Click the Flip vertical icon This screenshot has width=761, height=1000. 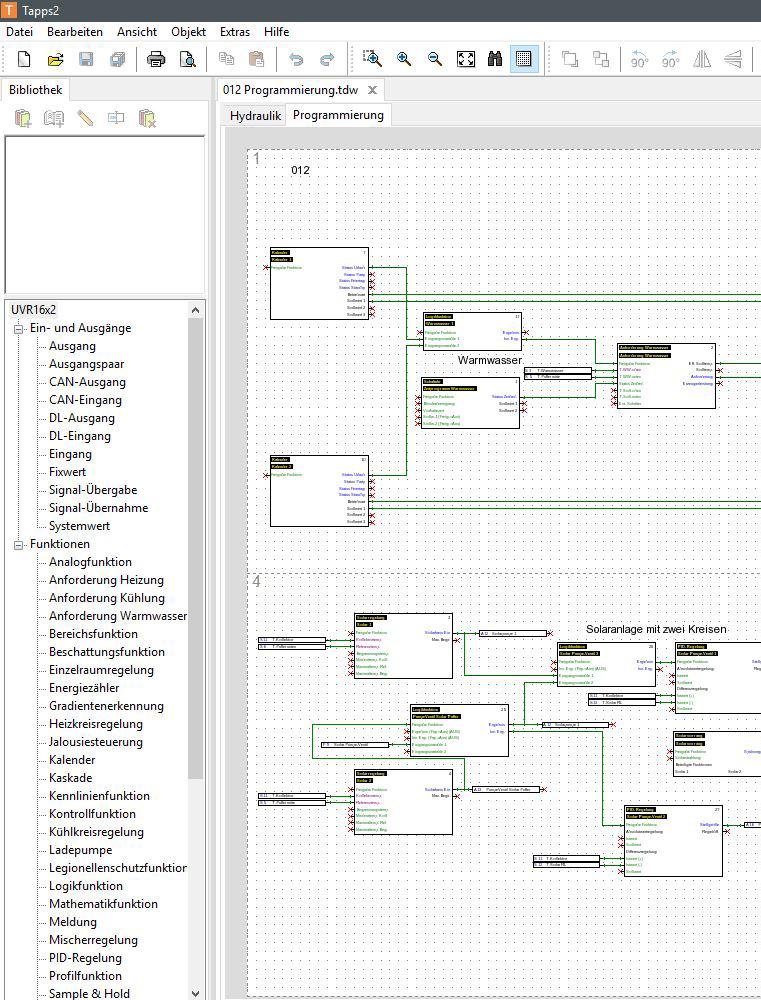(x=733, y=59)
